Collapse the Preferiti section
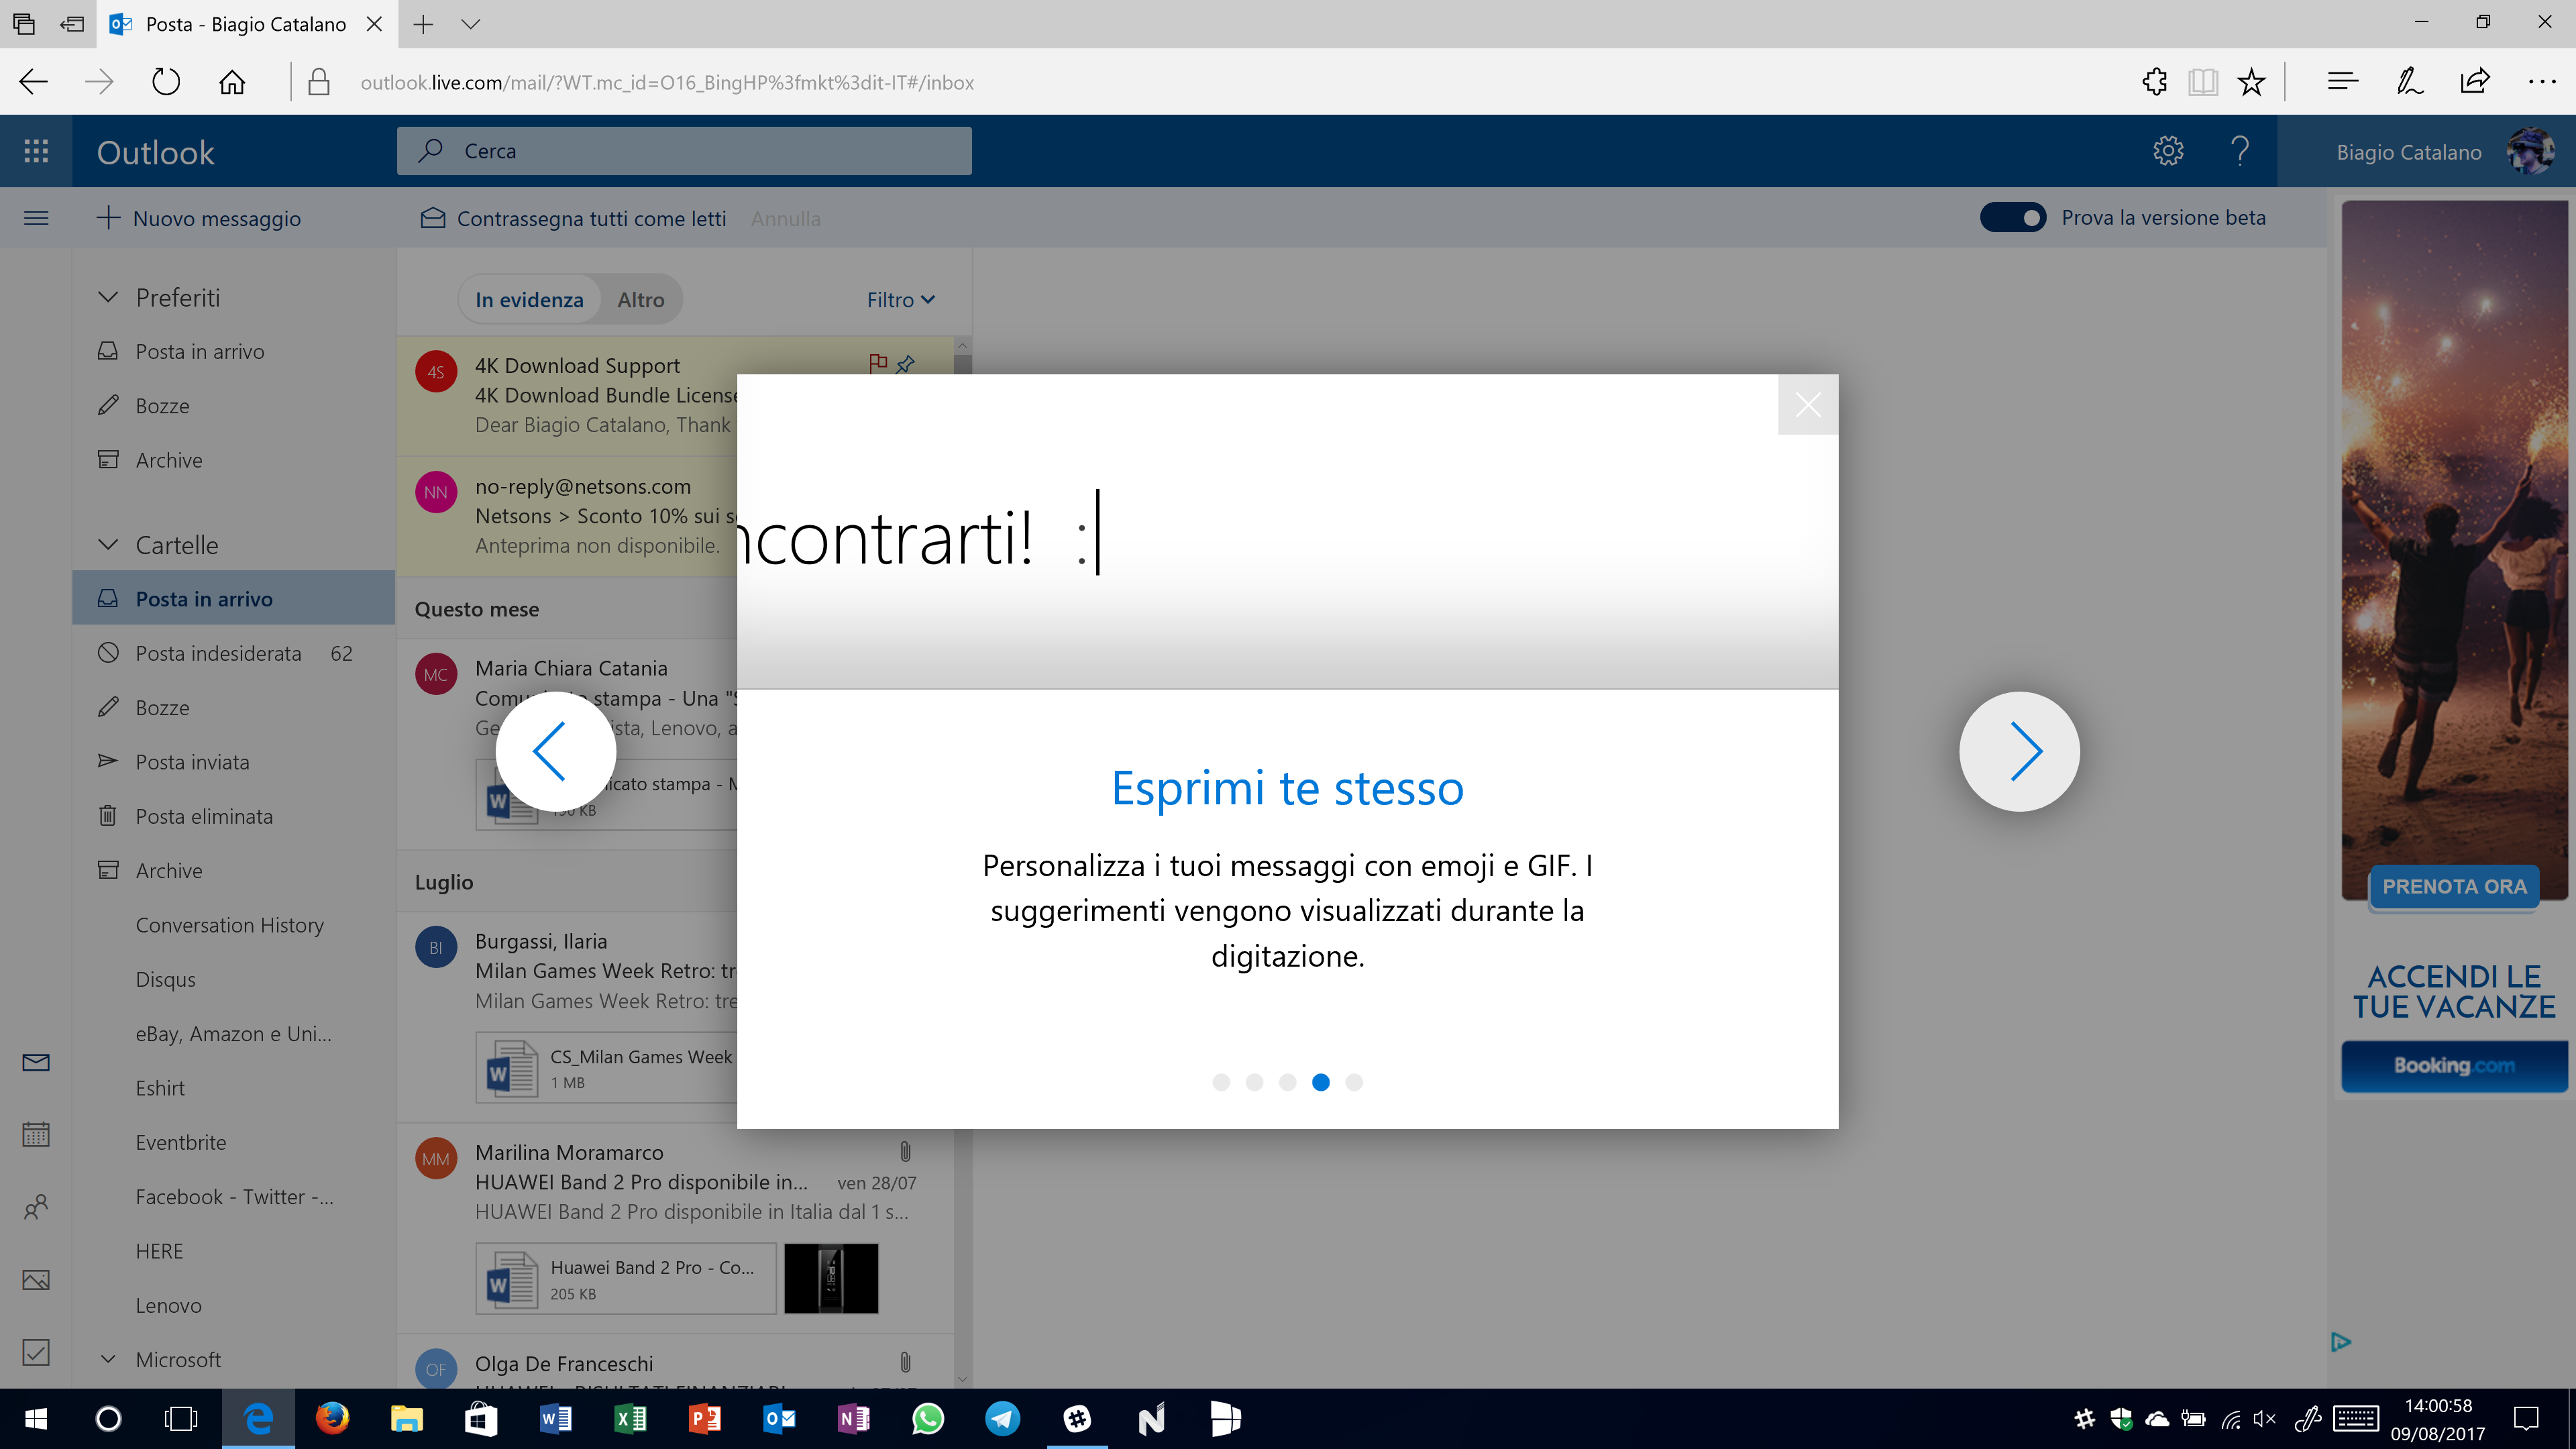2576x1449 pixels. click(x=108, y=297)
